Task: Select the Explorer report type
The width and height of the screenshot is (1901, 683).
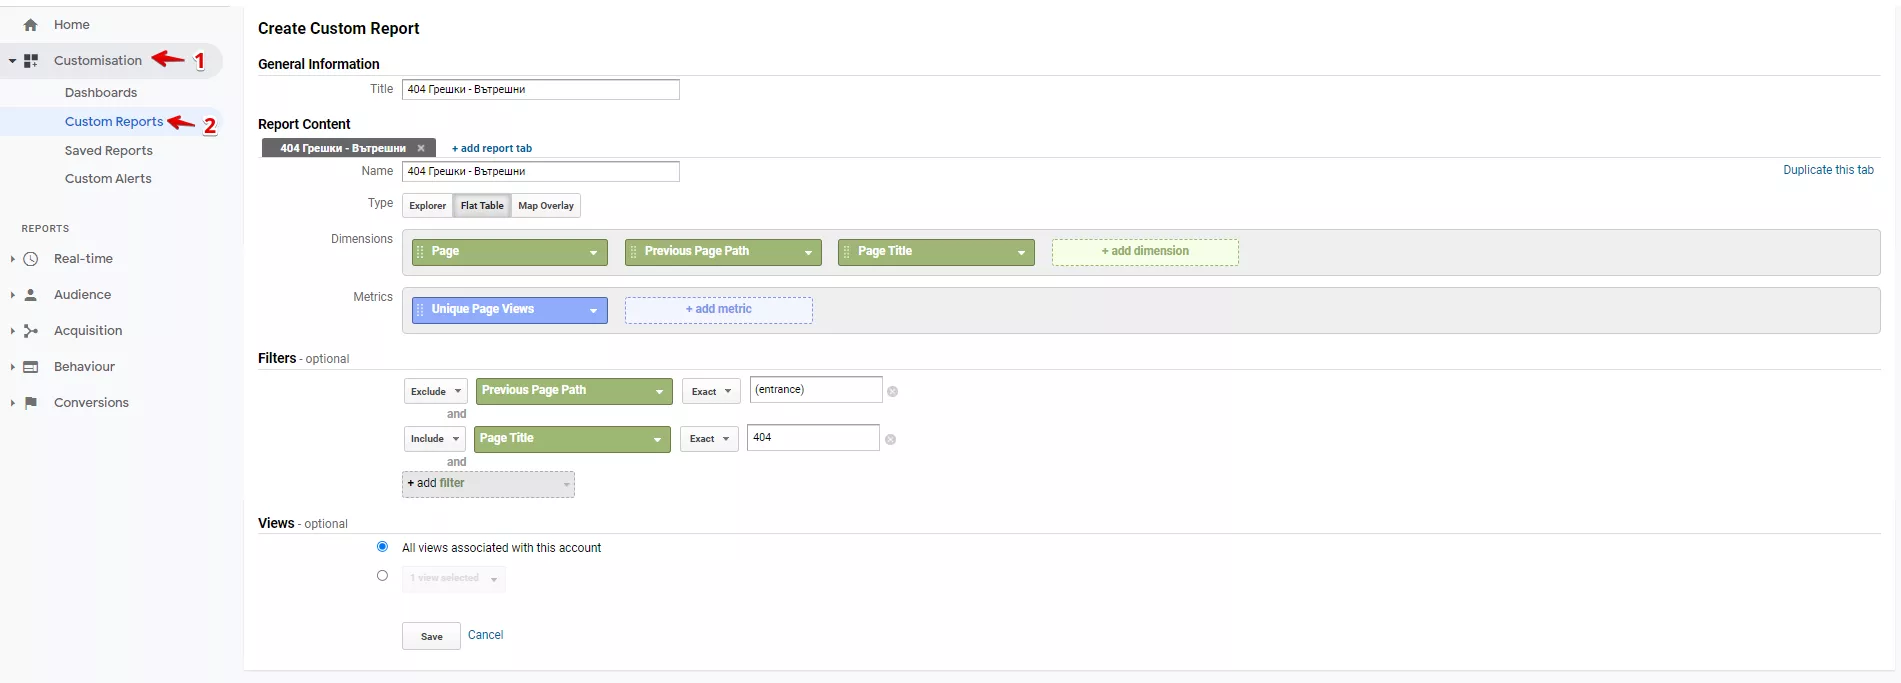Action: coord(428,206)
